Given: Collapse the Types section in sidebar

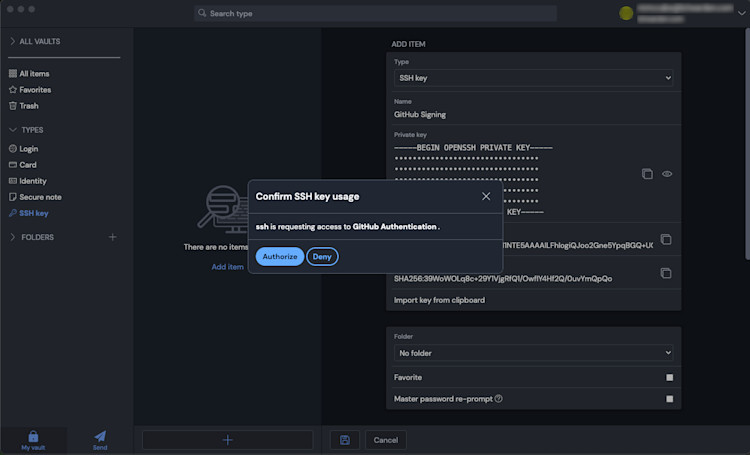Looking at the screenshot, I should (13, 130).
